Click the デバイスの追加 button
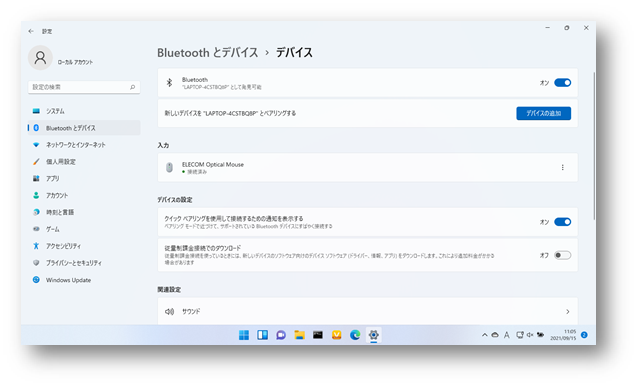Image resolution: width=638 pixels, height=387 pixels. tap(544, 113)
